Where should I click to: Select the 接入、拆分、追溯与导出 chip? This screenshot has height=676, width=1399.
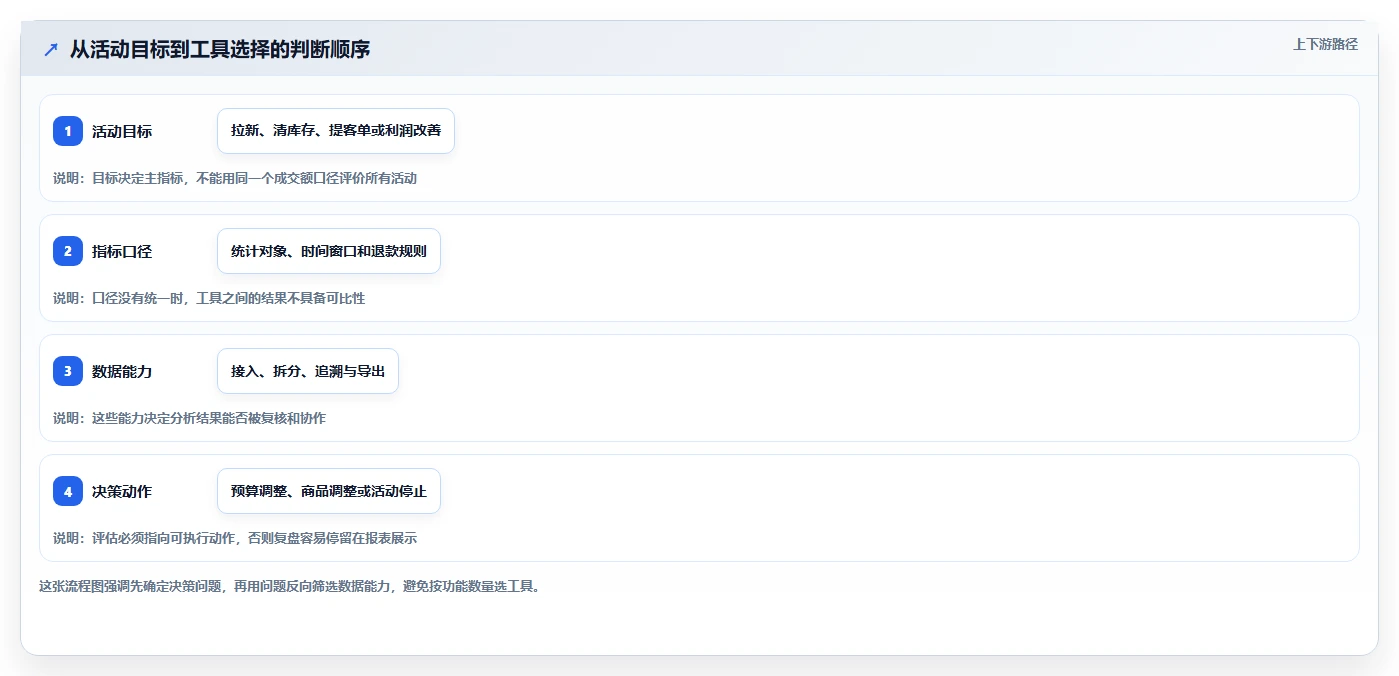[x=308, y=371]
